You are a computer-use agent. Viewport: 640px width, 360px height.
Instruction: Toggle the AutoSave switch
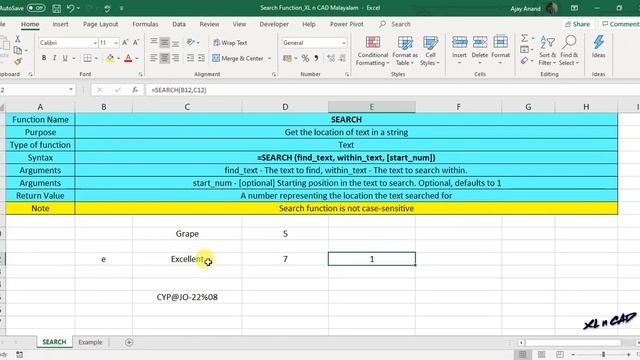coord(36,8)
